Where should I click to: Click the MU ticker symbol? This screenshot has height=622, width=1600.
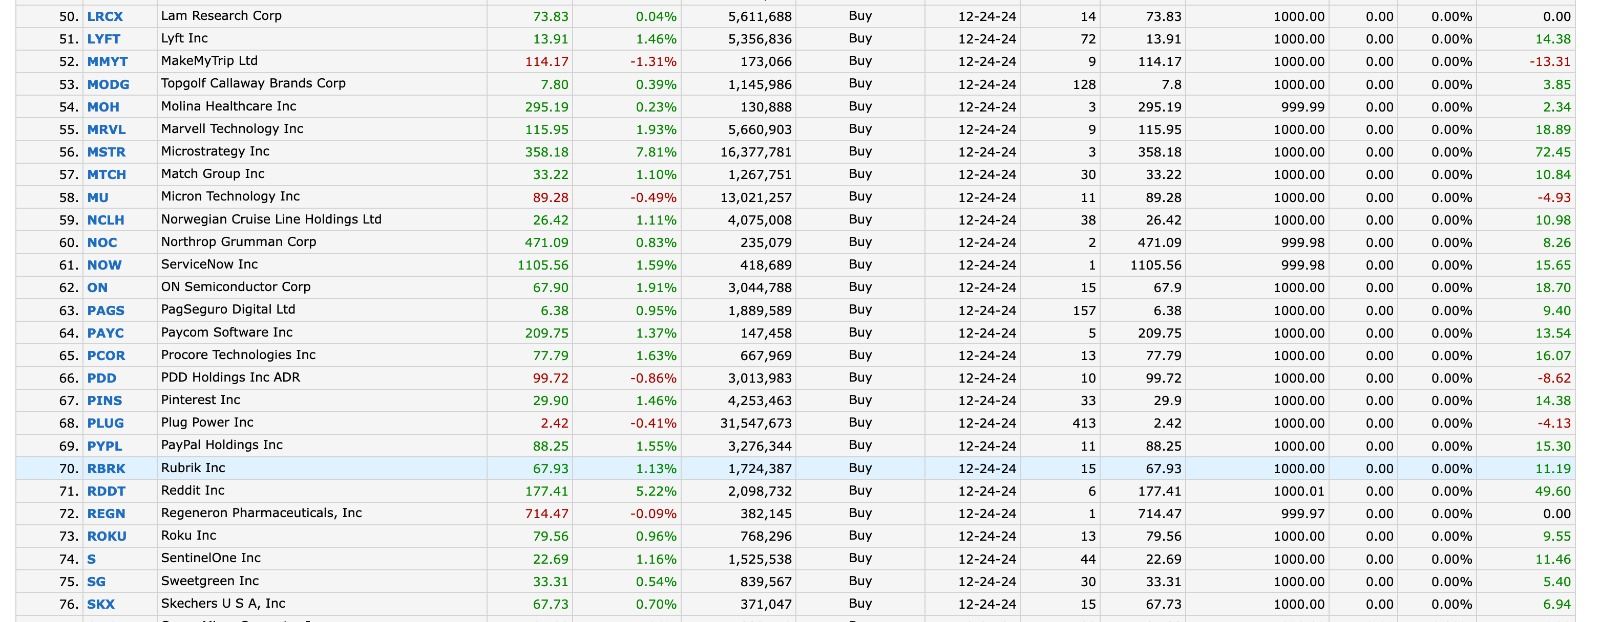point(98,198)
